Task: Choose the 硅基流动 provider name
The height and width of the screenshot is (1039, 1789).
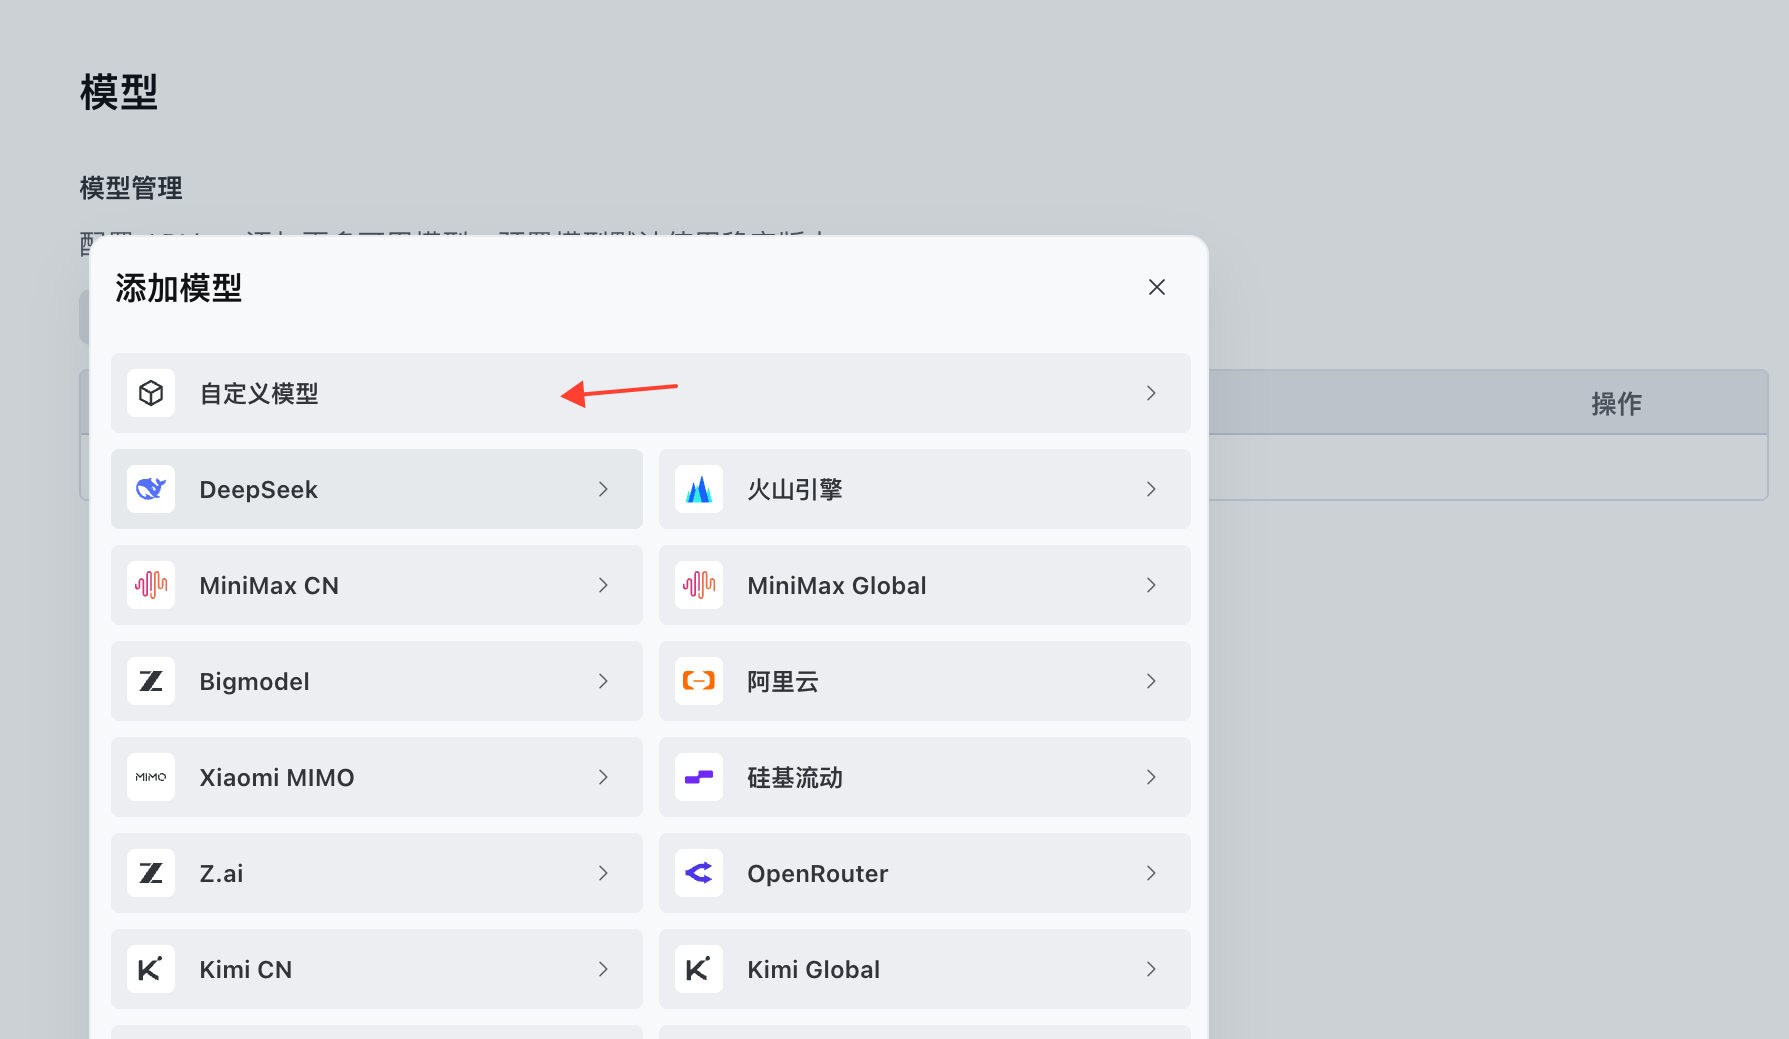Action: [x=795, y=777]
